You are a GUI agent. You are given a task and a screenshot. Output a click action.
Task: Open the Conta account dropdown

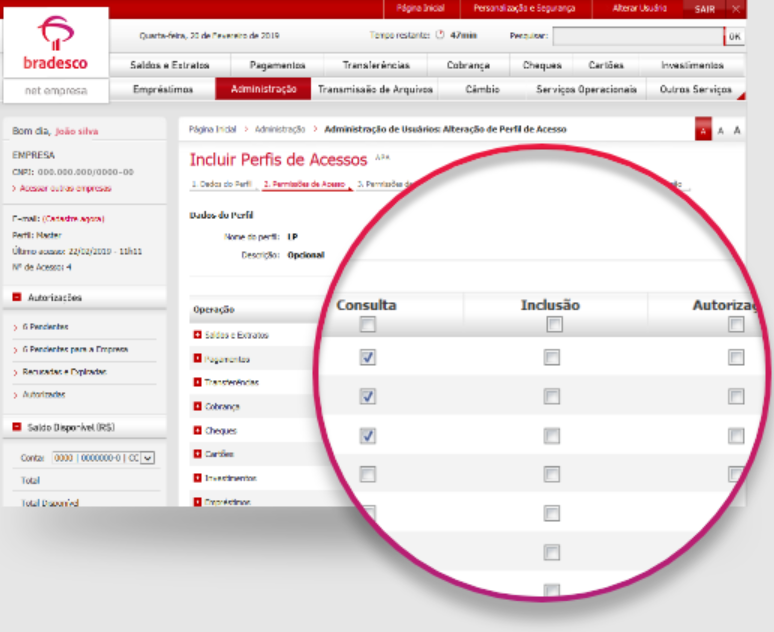click(x=147, y=458)
